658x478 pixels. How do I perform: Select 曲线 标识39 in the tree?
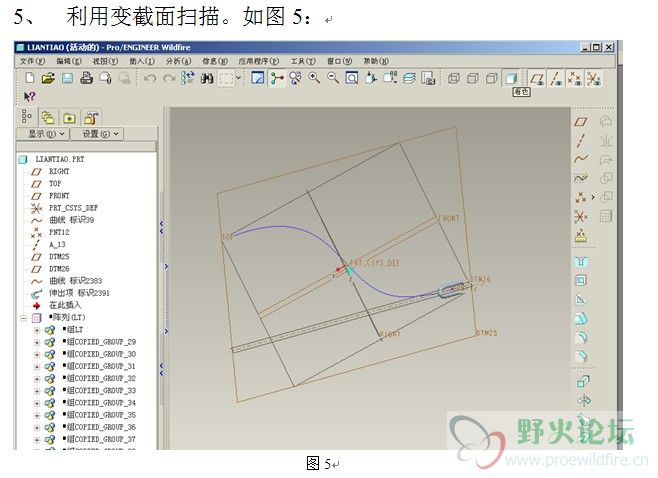tap(71, 220)
